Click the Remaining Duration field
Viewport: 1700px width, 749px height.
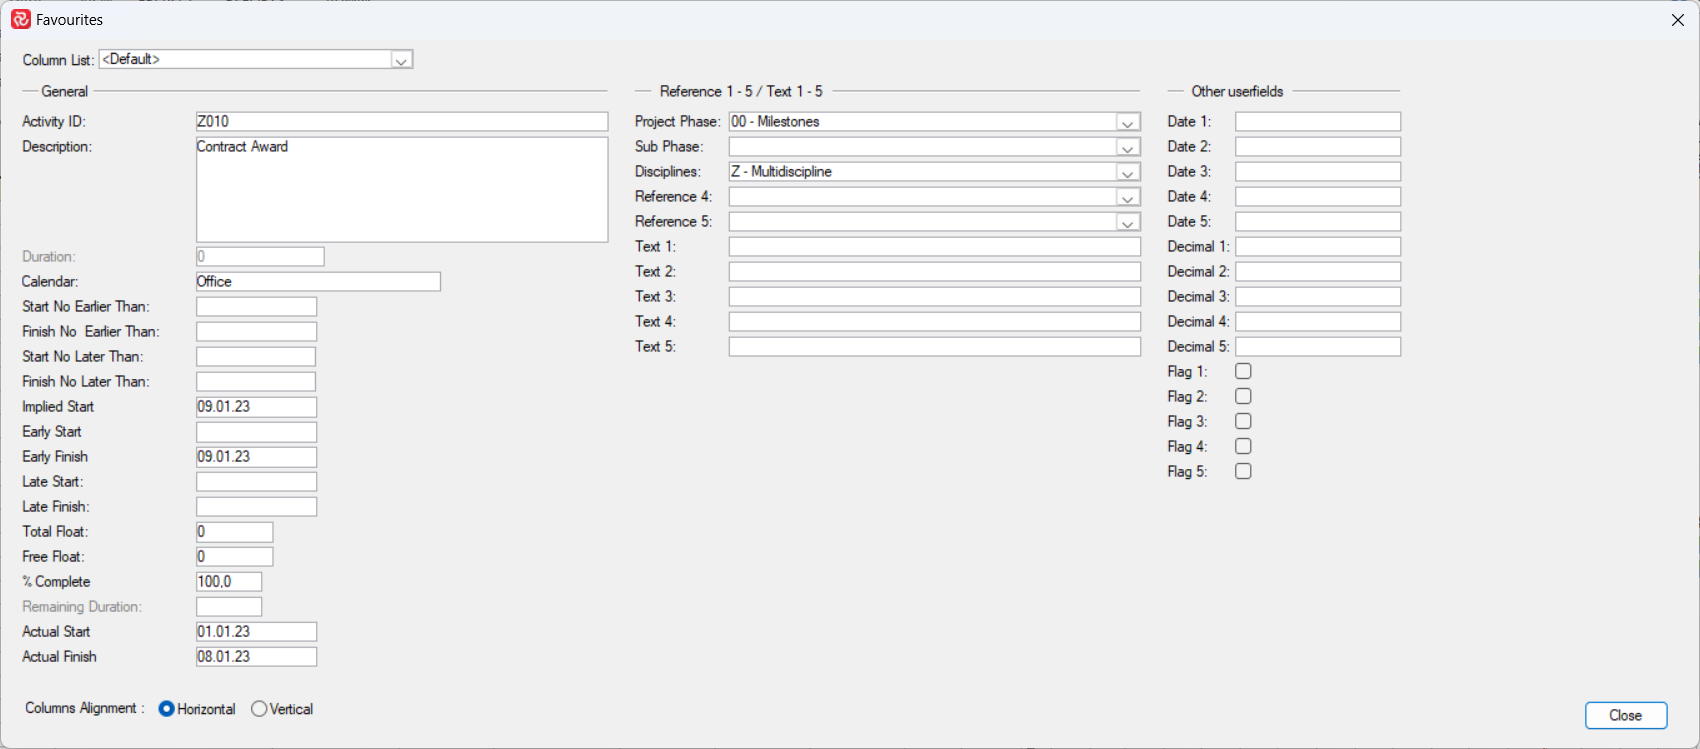(229, 607)
